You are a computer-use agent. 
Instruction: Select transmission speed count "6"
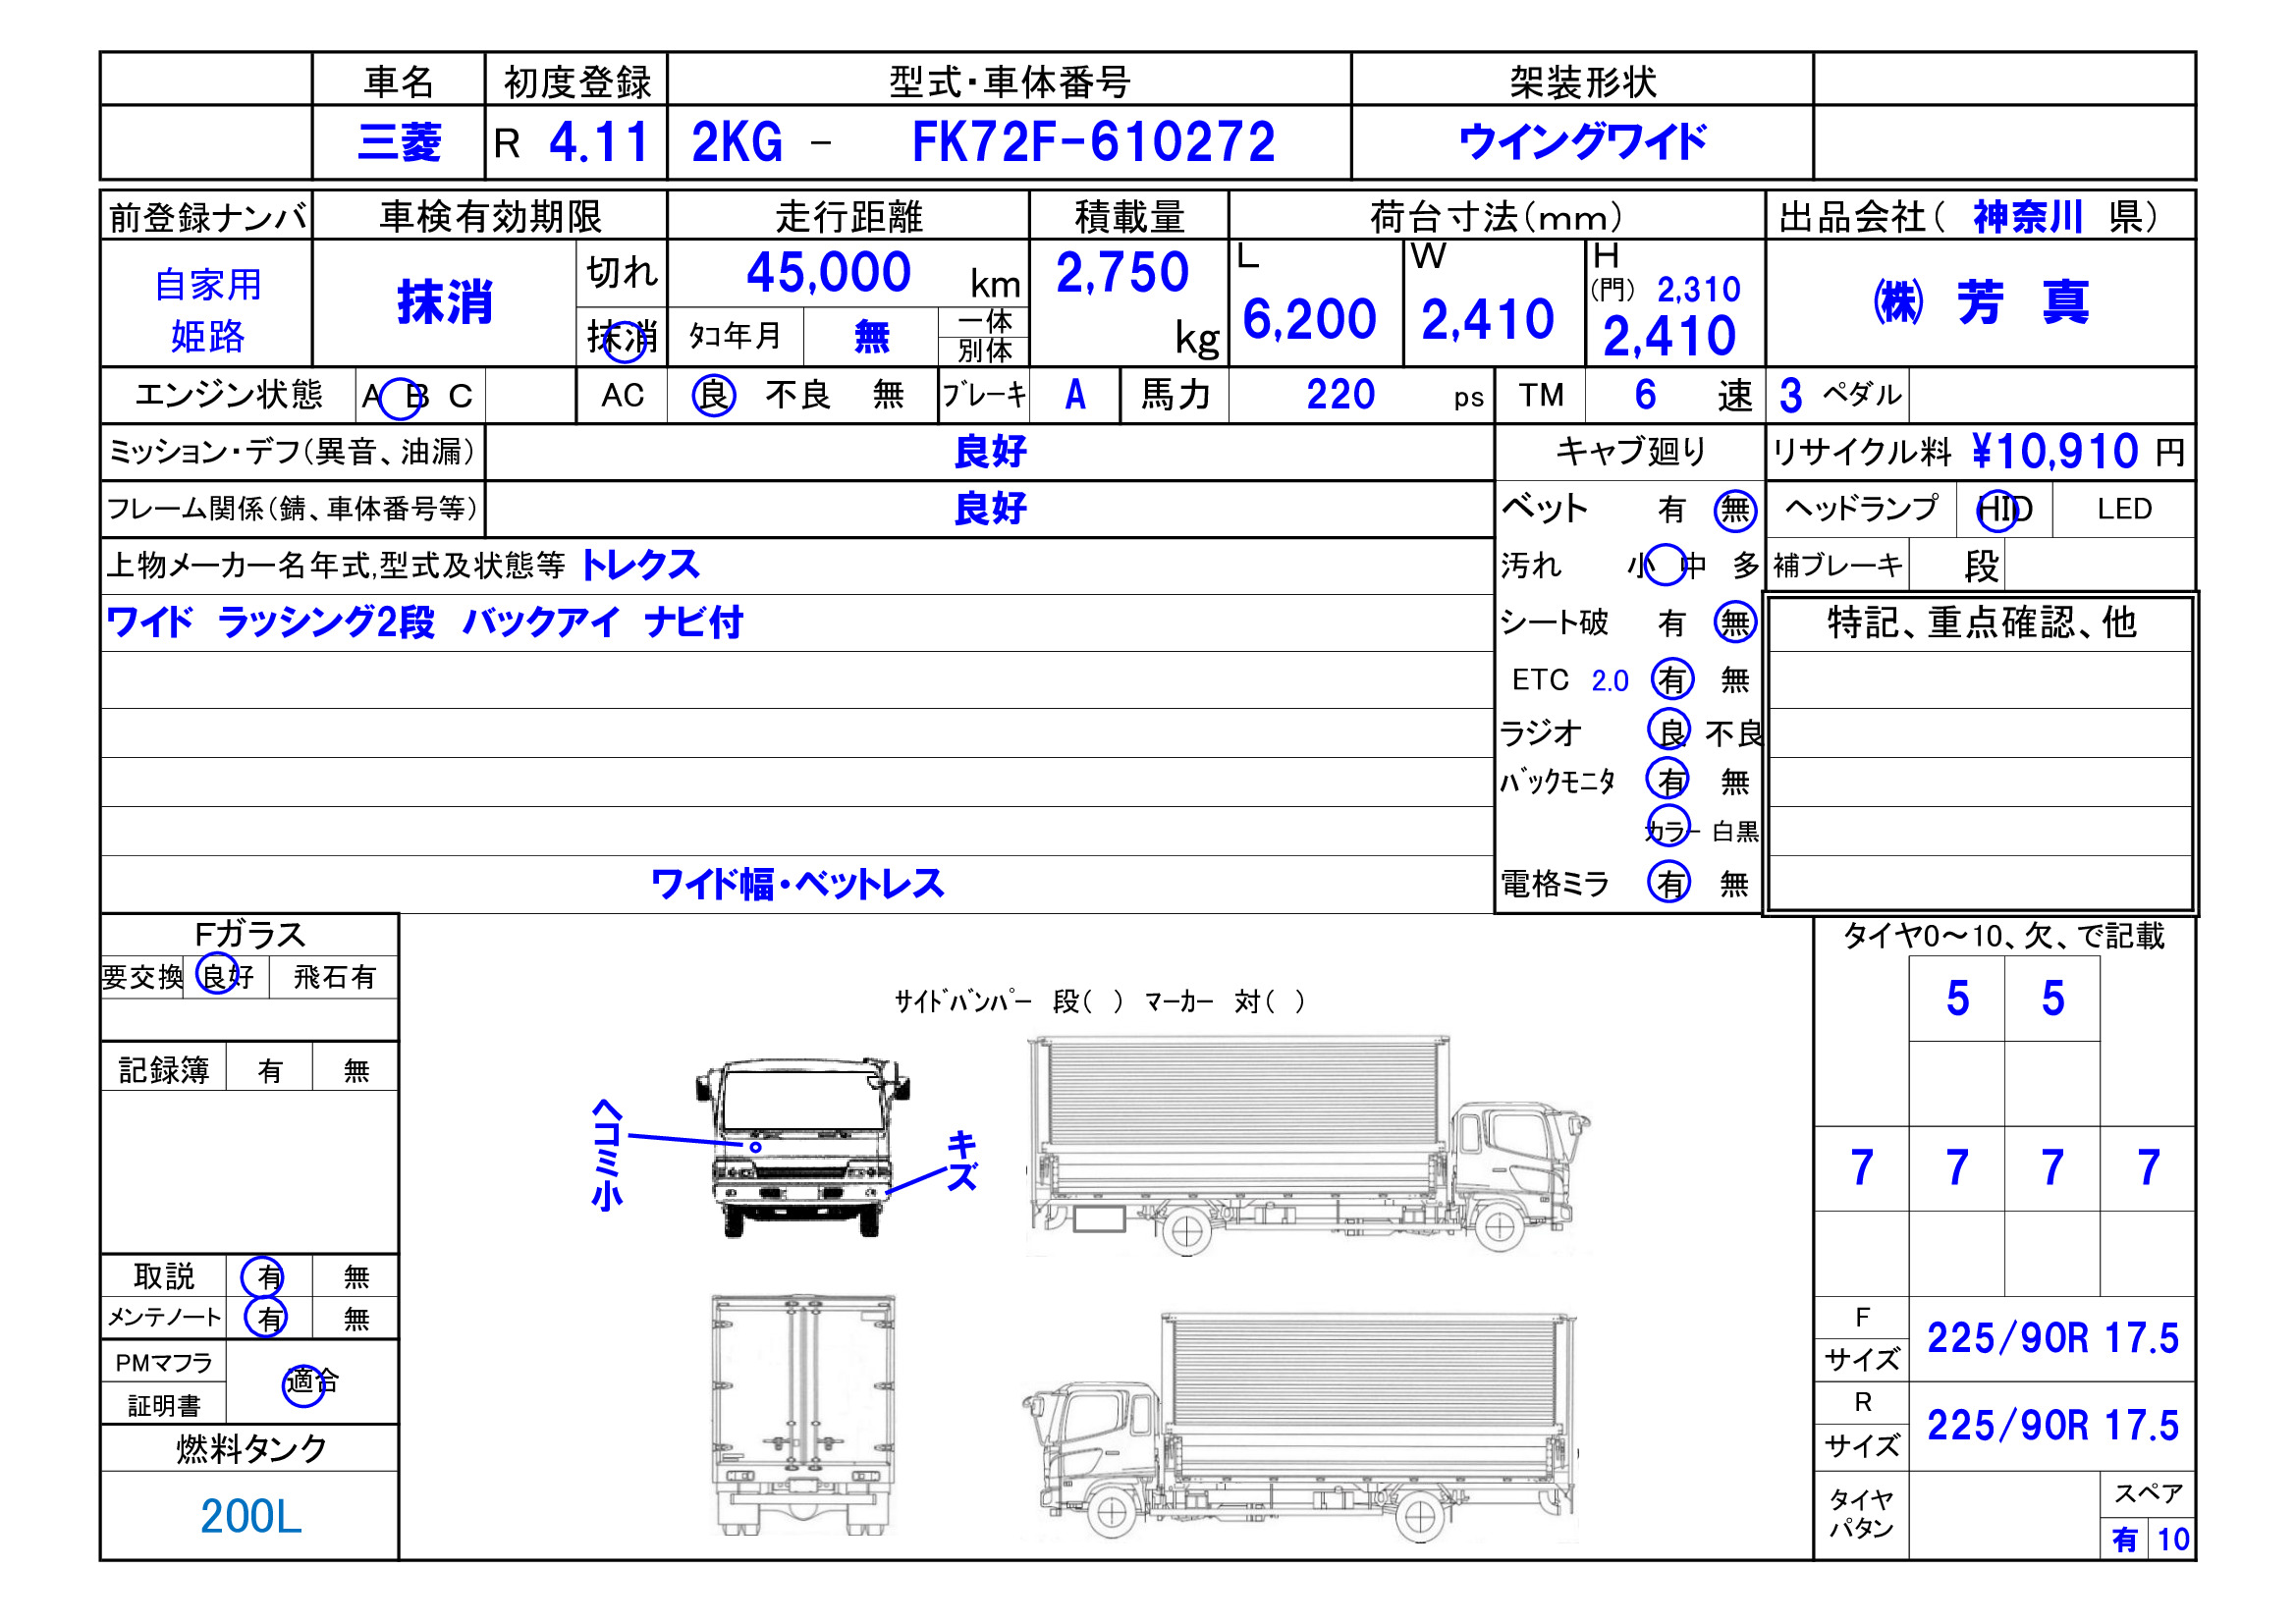1645,395
